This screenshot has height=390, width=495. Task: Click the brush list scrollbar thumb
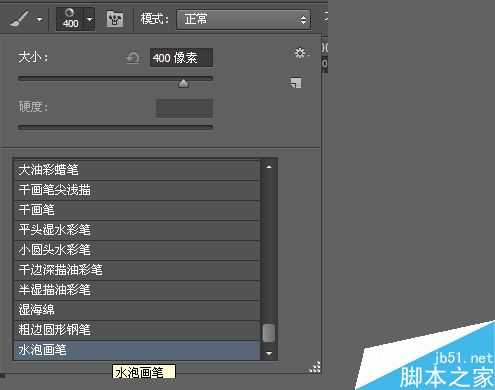coord(269,333)
